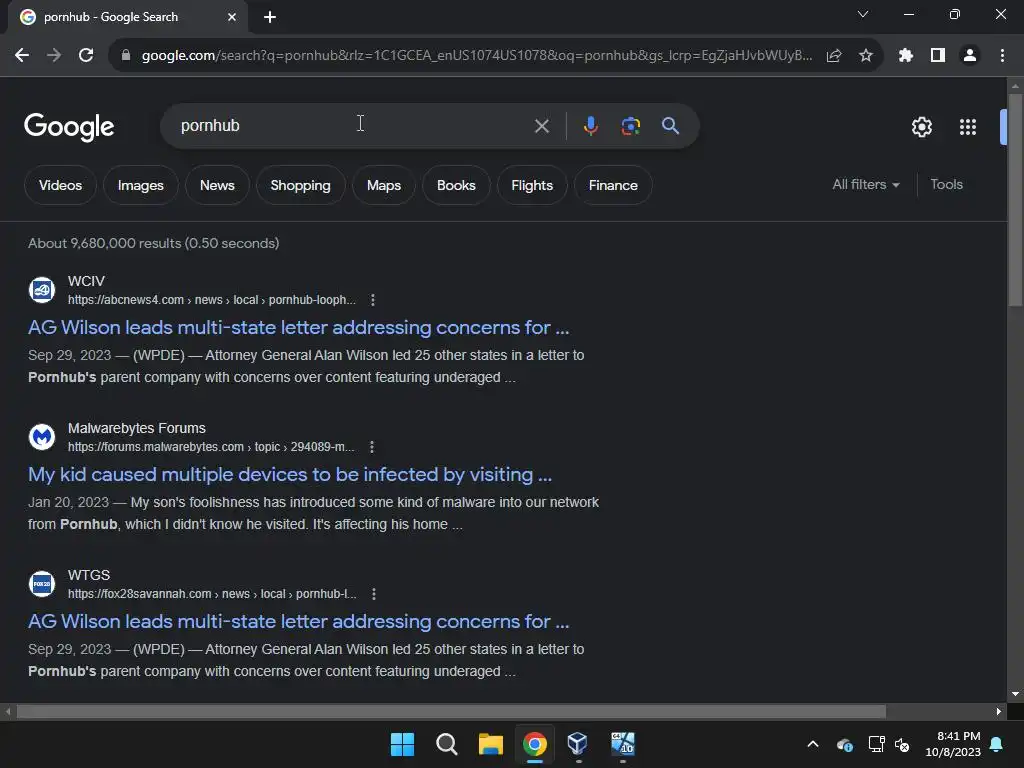Filter results by Videos
Image resolution: width=1024 pixels, height=768 pixels.
click(x=60, y=185)
